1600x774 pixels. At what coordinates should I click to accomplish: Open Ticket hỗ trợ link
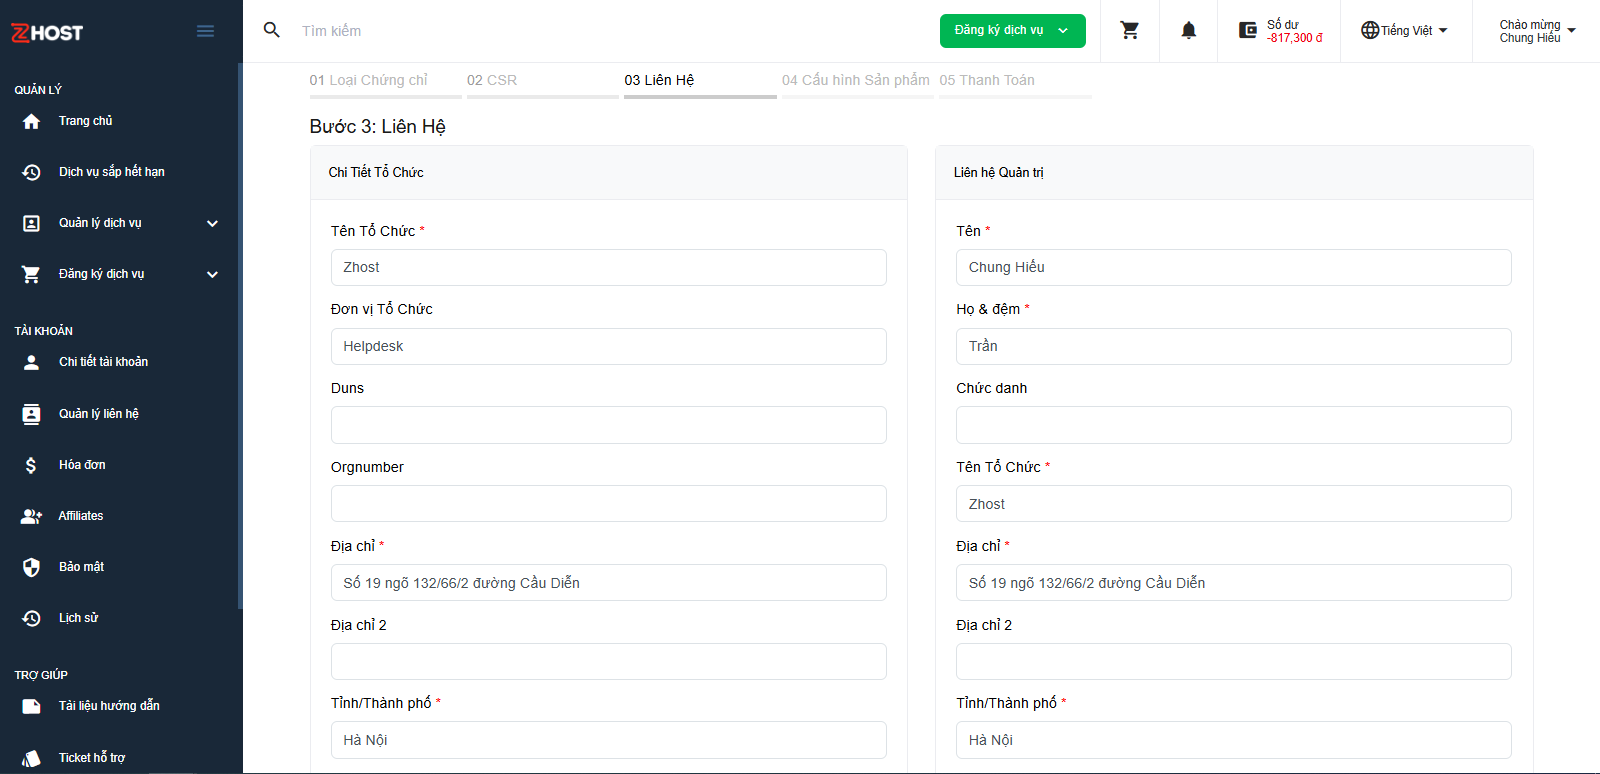point(91,758)
